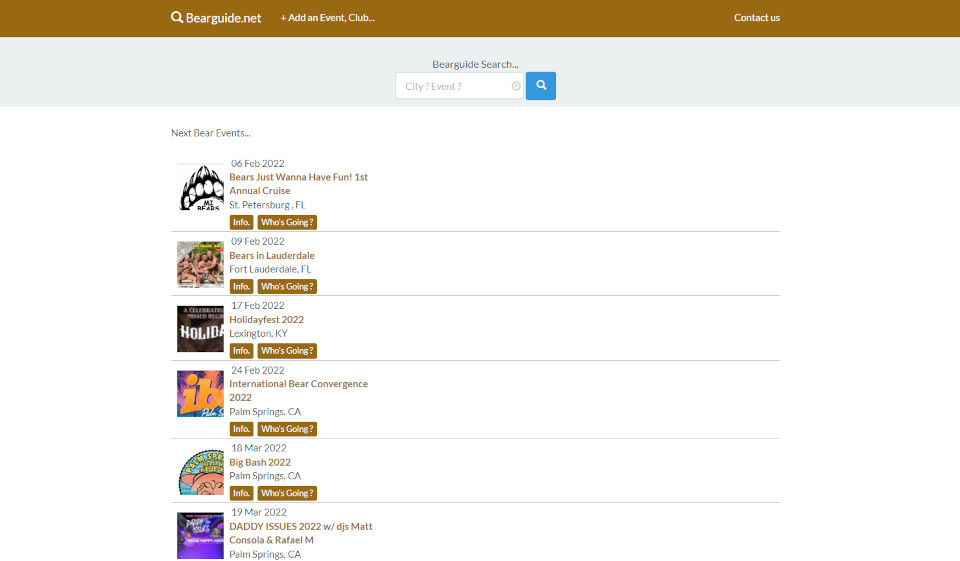Viewport: 960px width, 561px height.
Task: Click the Bears in Lauderdale event image
Action: [201, 264]
